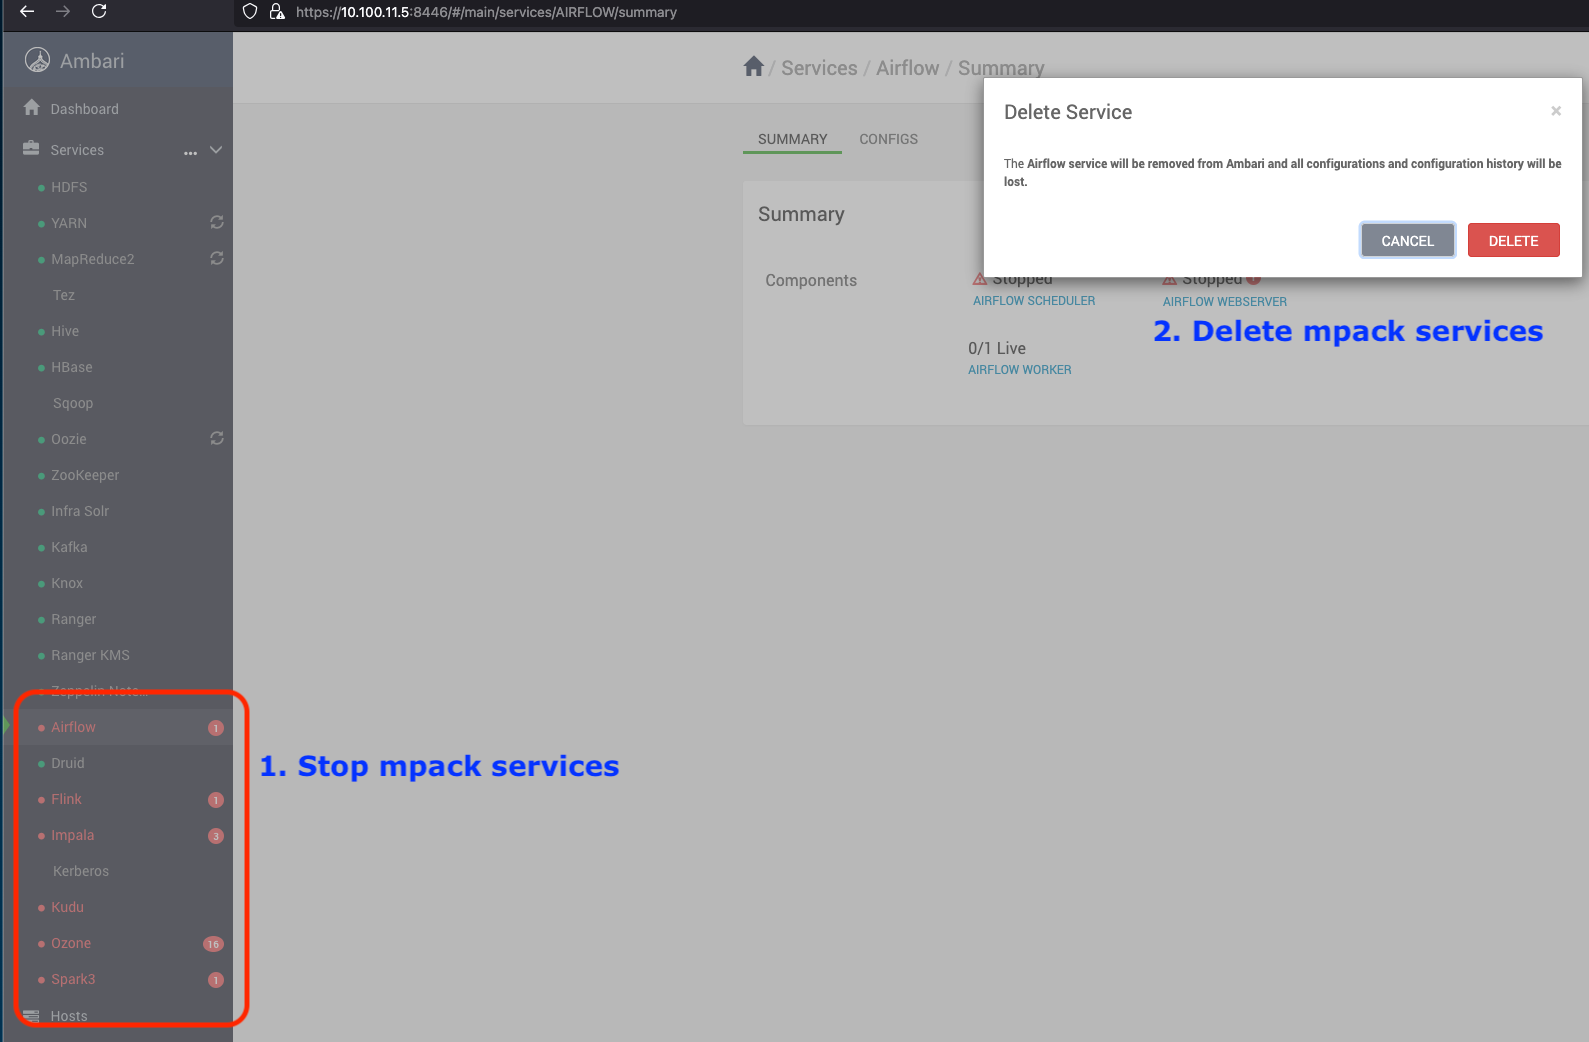
Task: Select the Airflow service in sidebar
Action: click(x=74, y=727)
